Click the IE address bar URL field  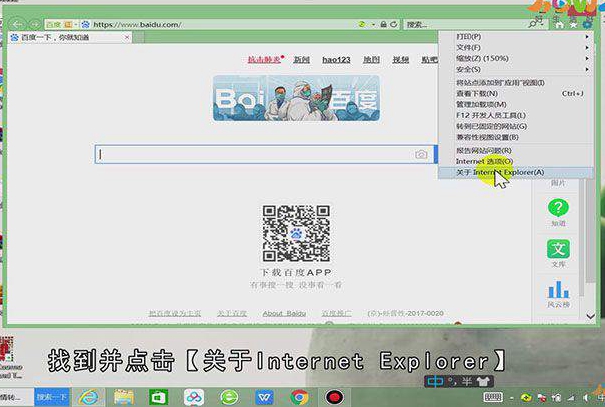[x=224, y=25]
